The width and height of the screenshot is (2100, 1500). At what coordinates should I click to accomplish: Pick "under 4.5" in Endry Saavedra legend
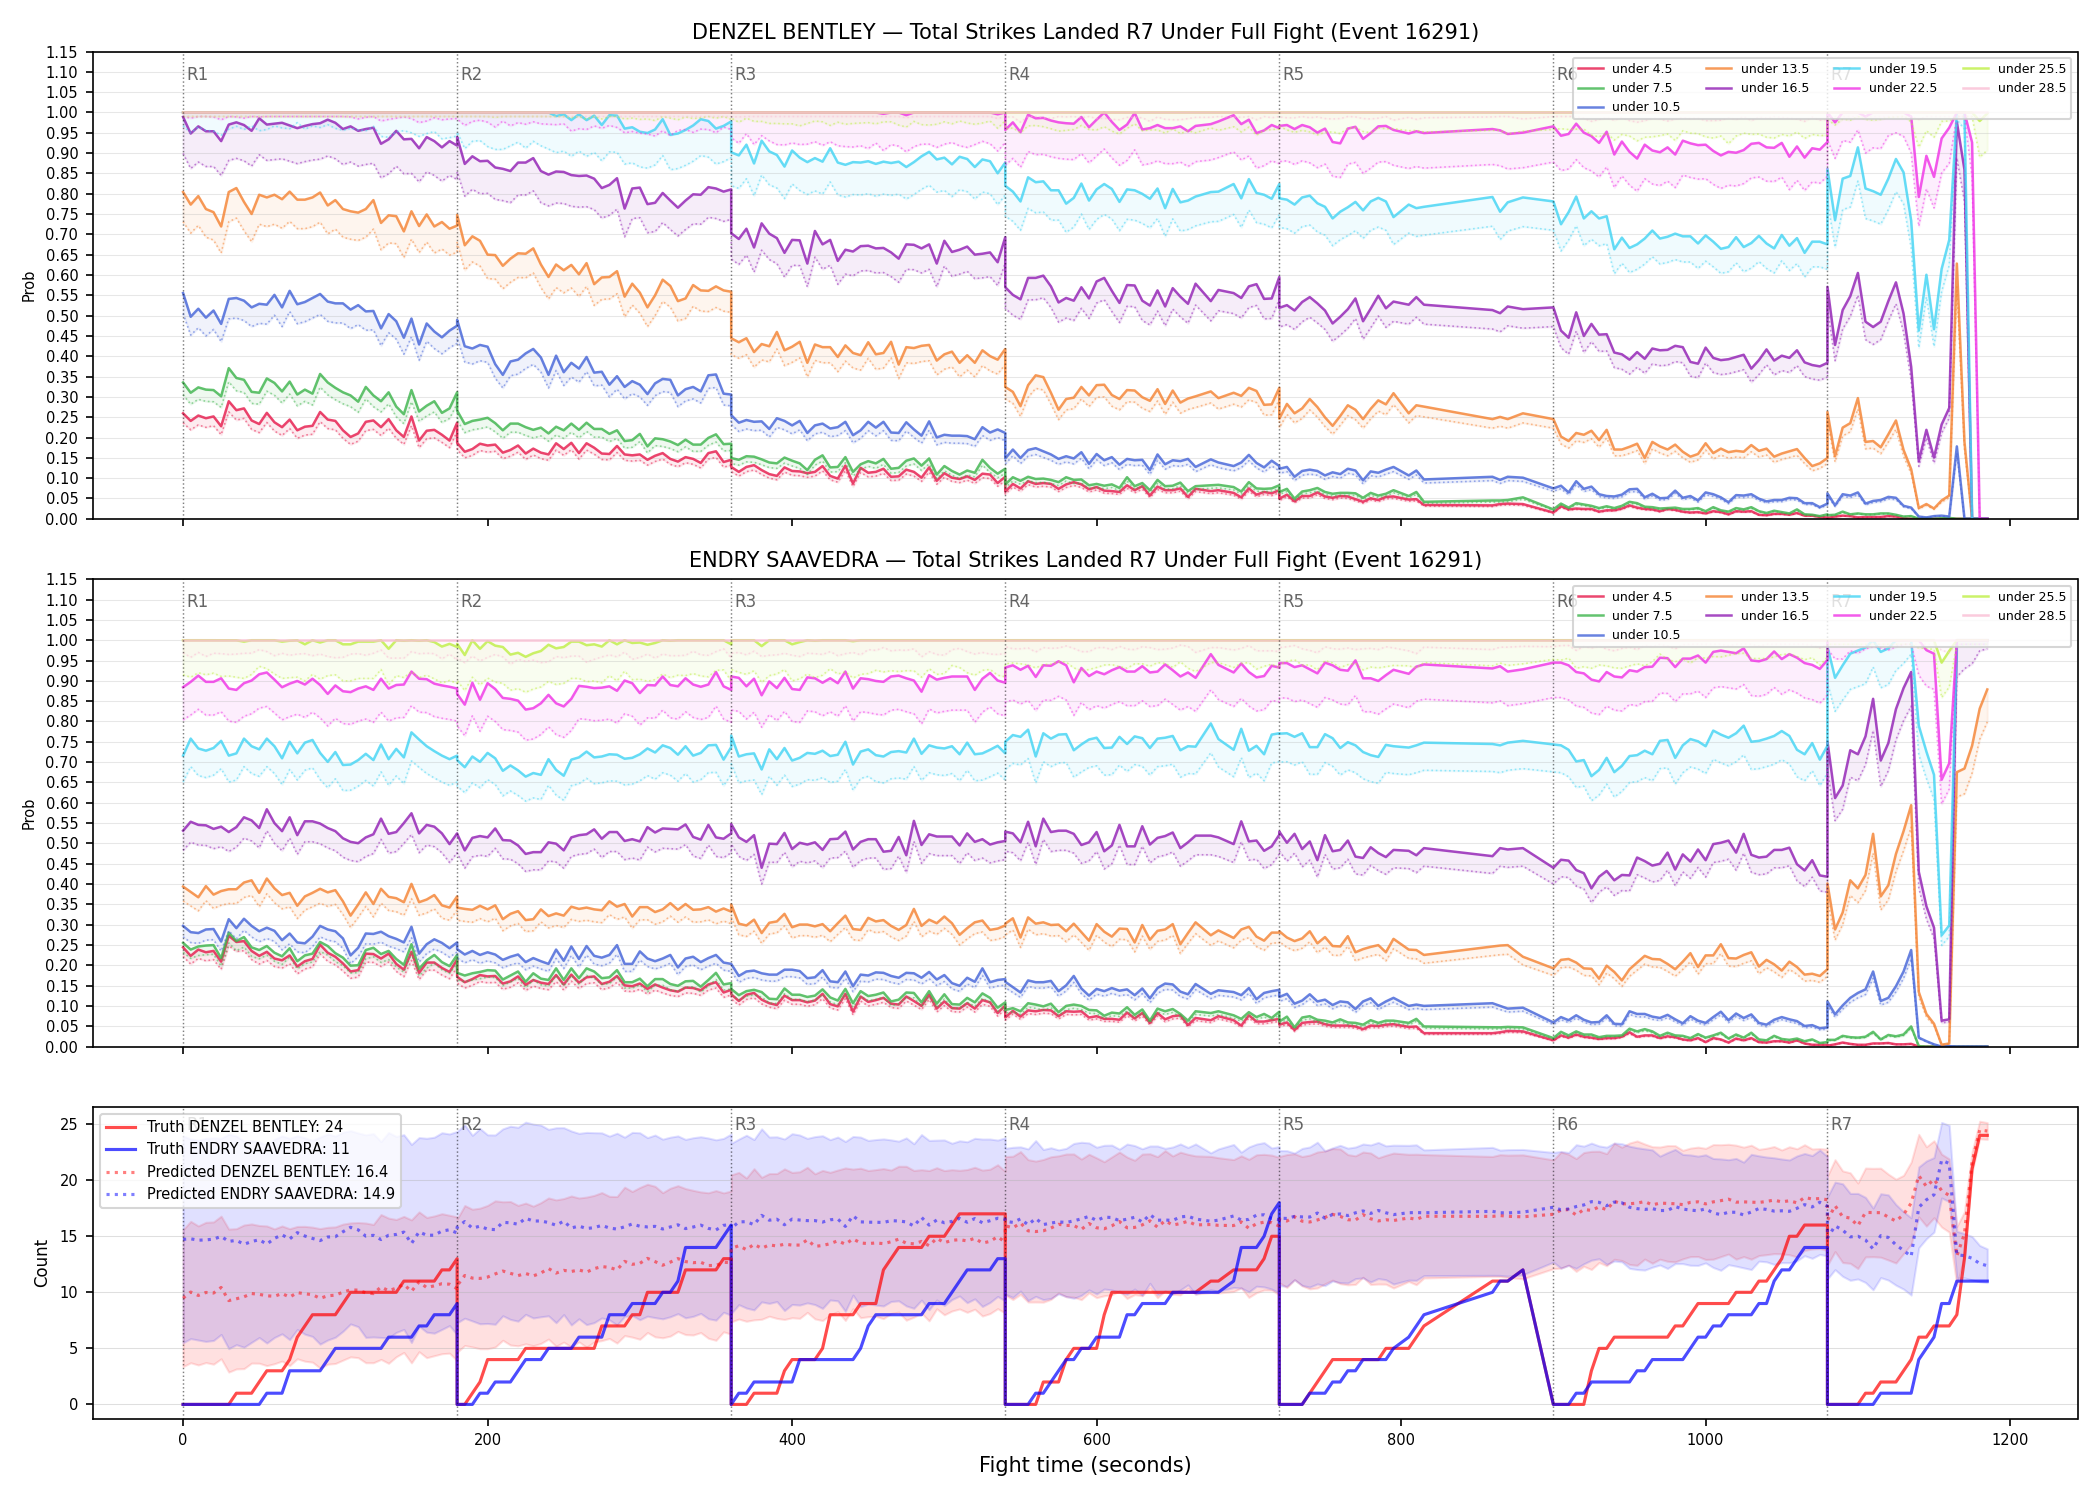coord(1641,597)
